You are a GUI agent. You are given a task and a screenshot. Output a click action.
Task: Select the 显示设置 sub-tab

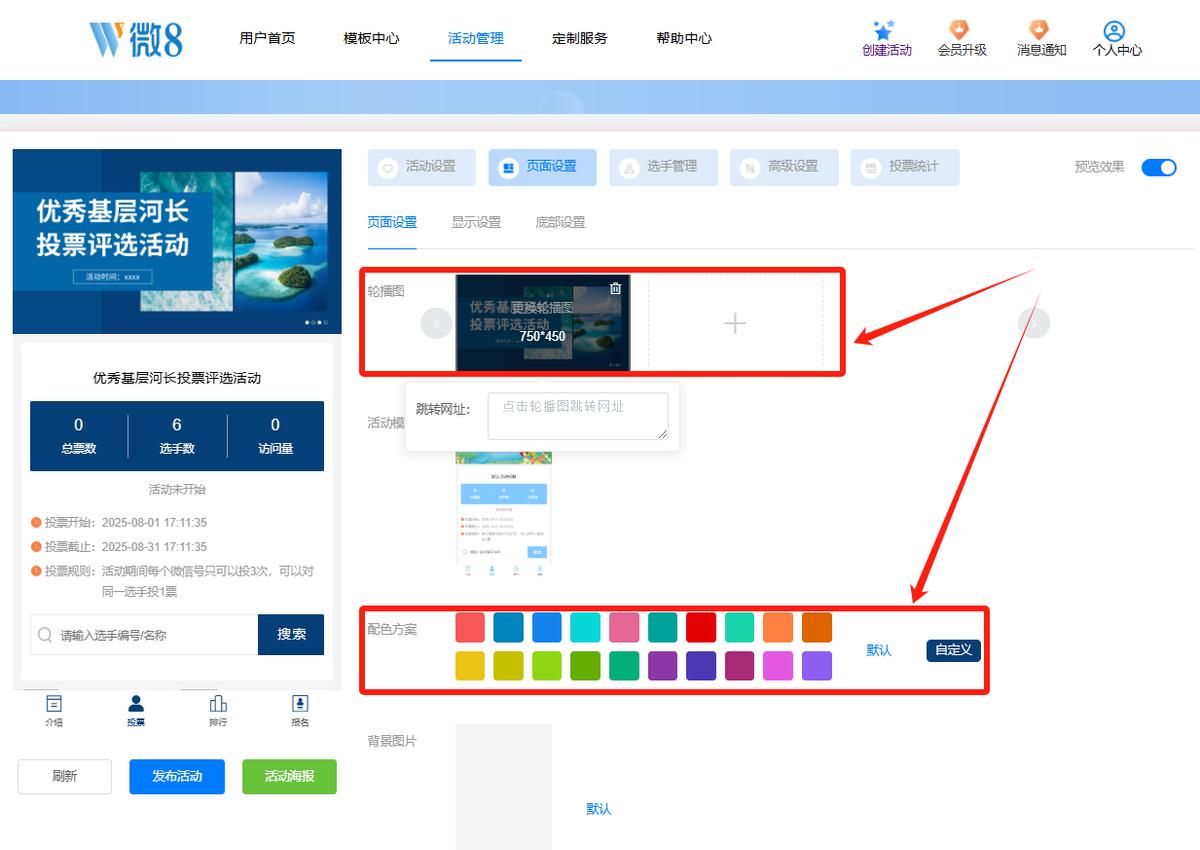point(476,222)
